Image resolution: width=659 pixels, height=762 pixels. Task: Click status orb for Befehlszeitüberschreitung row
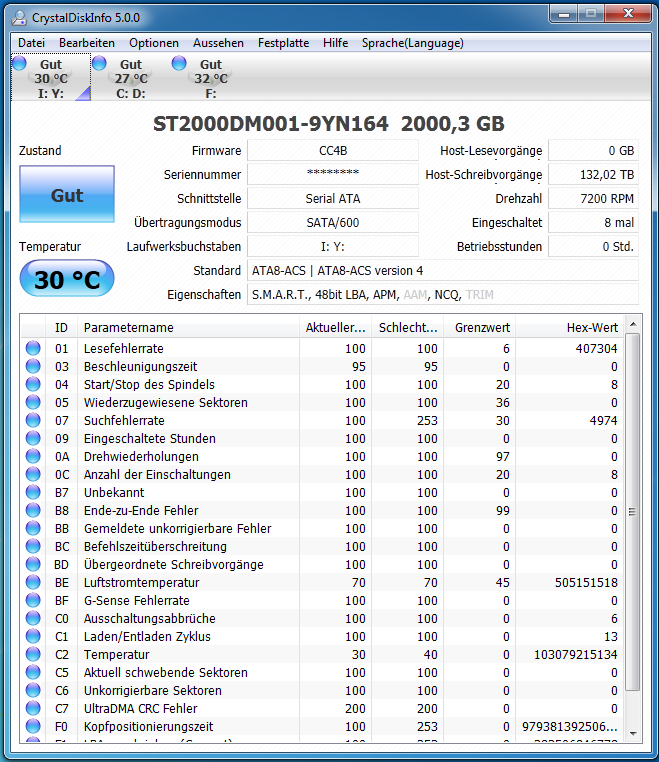(33, 546)
